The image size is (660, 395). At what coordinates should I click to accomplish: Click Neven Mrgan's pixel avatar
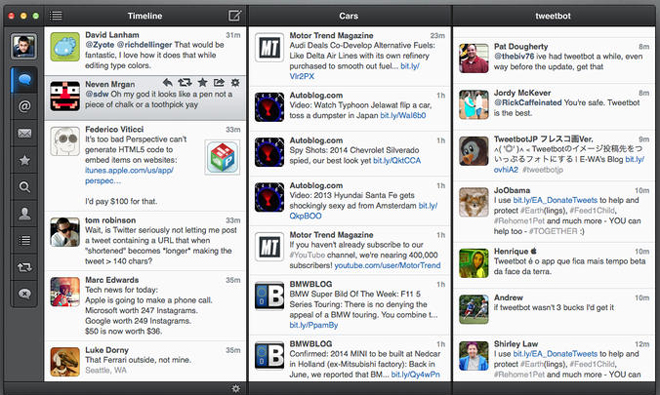65,96
